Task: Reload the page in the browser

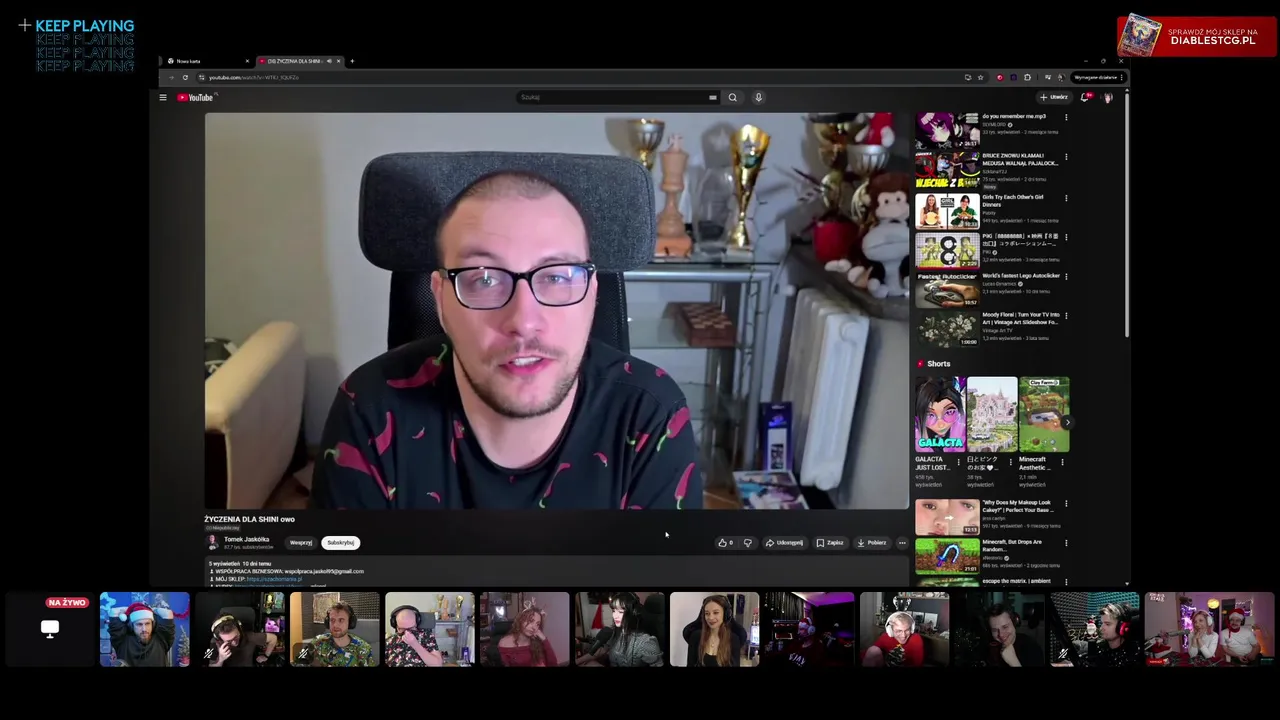Action: [x=185, y=77]
